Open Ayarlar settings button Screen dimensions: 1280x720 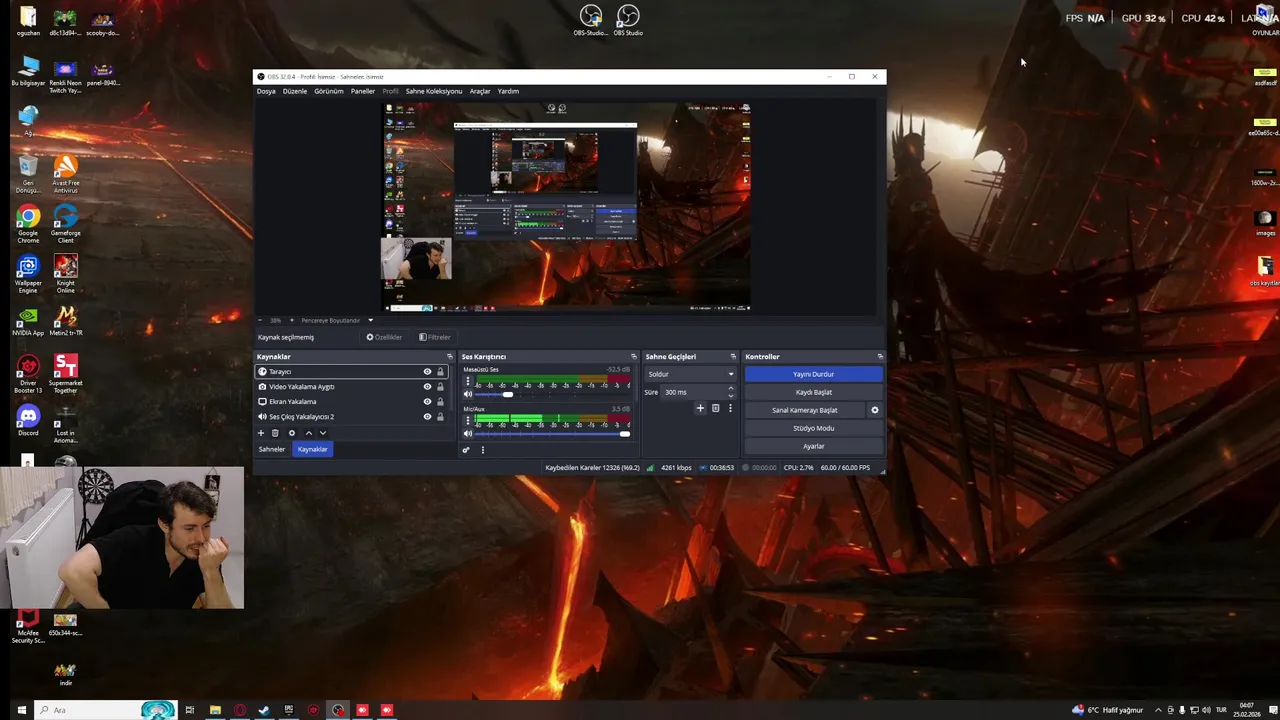click(814, 446)
